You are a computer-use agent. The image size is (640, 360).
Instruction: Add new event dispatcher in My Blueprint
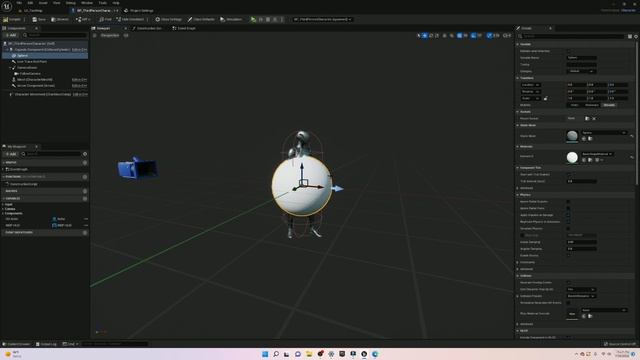(x=85, y=232)
